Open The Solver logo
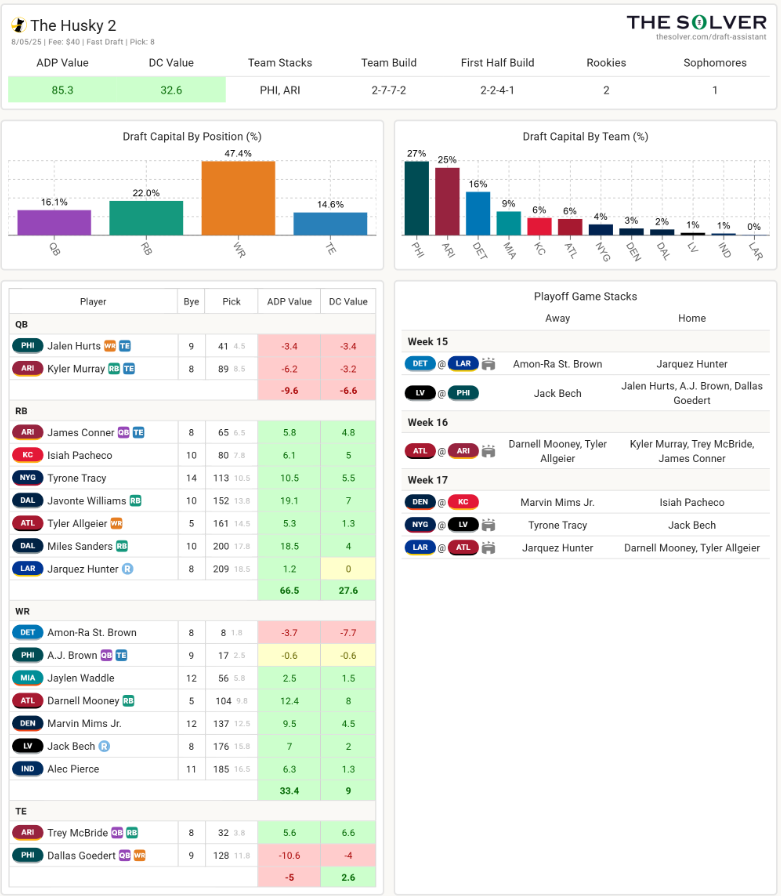This screenshot has height=896, width=781. click(696, 22)
